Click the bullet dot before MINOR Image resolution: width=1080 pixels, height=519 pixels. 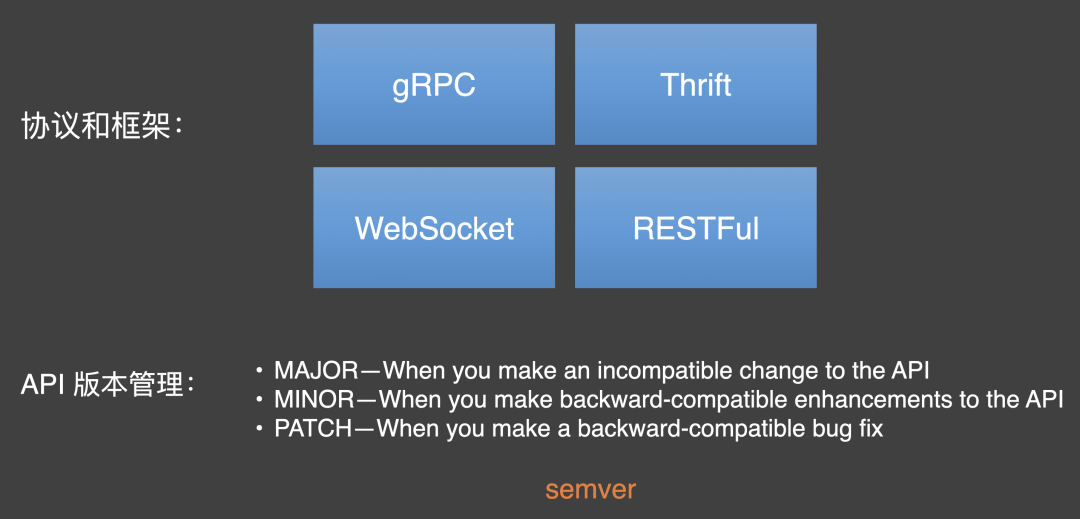pos(260,400)
